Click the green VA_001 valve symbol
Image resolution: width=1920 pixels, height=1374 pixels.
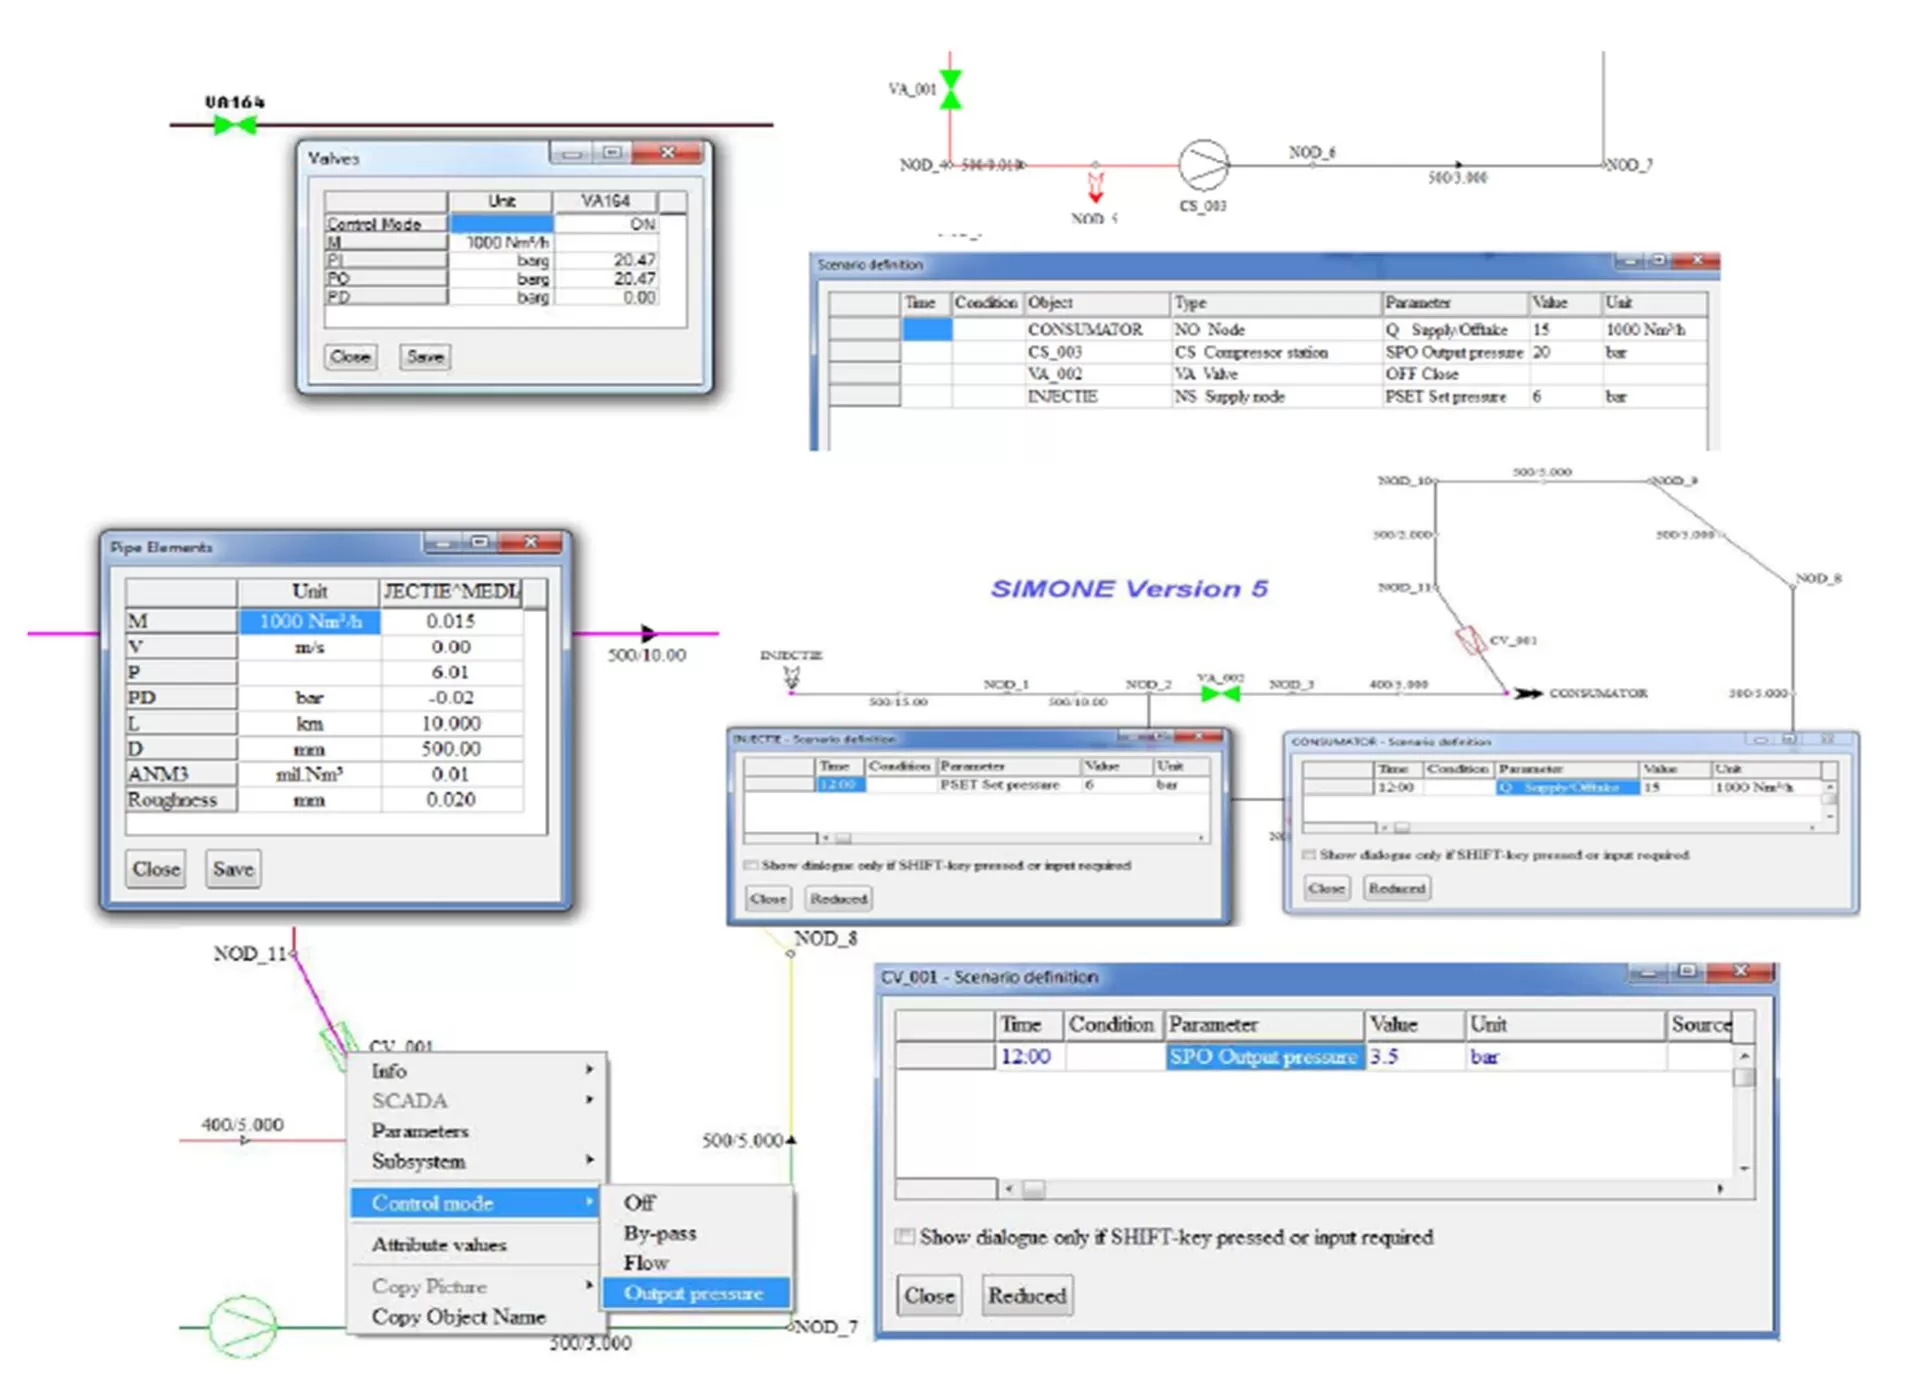[950, 89]
